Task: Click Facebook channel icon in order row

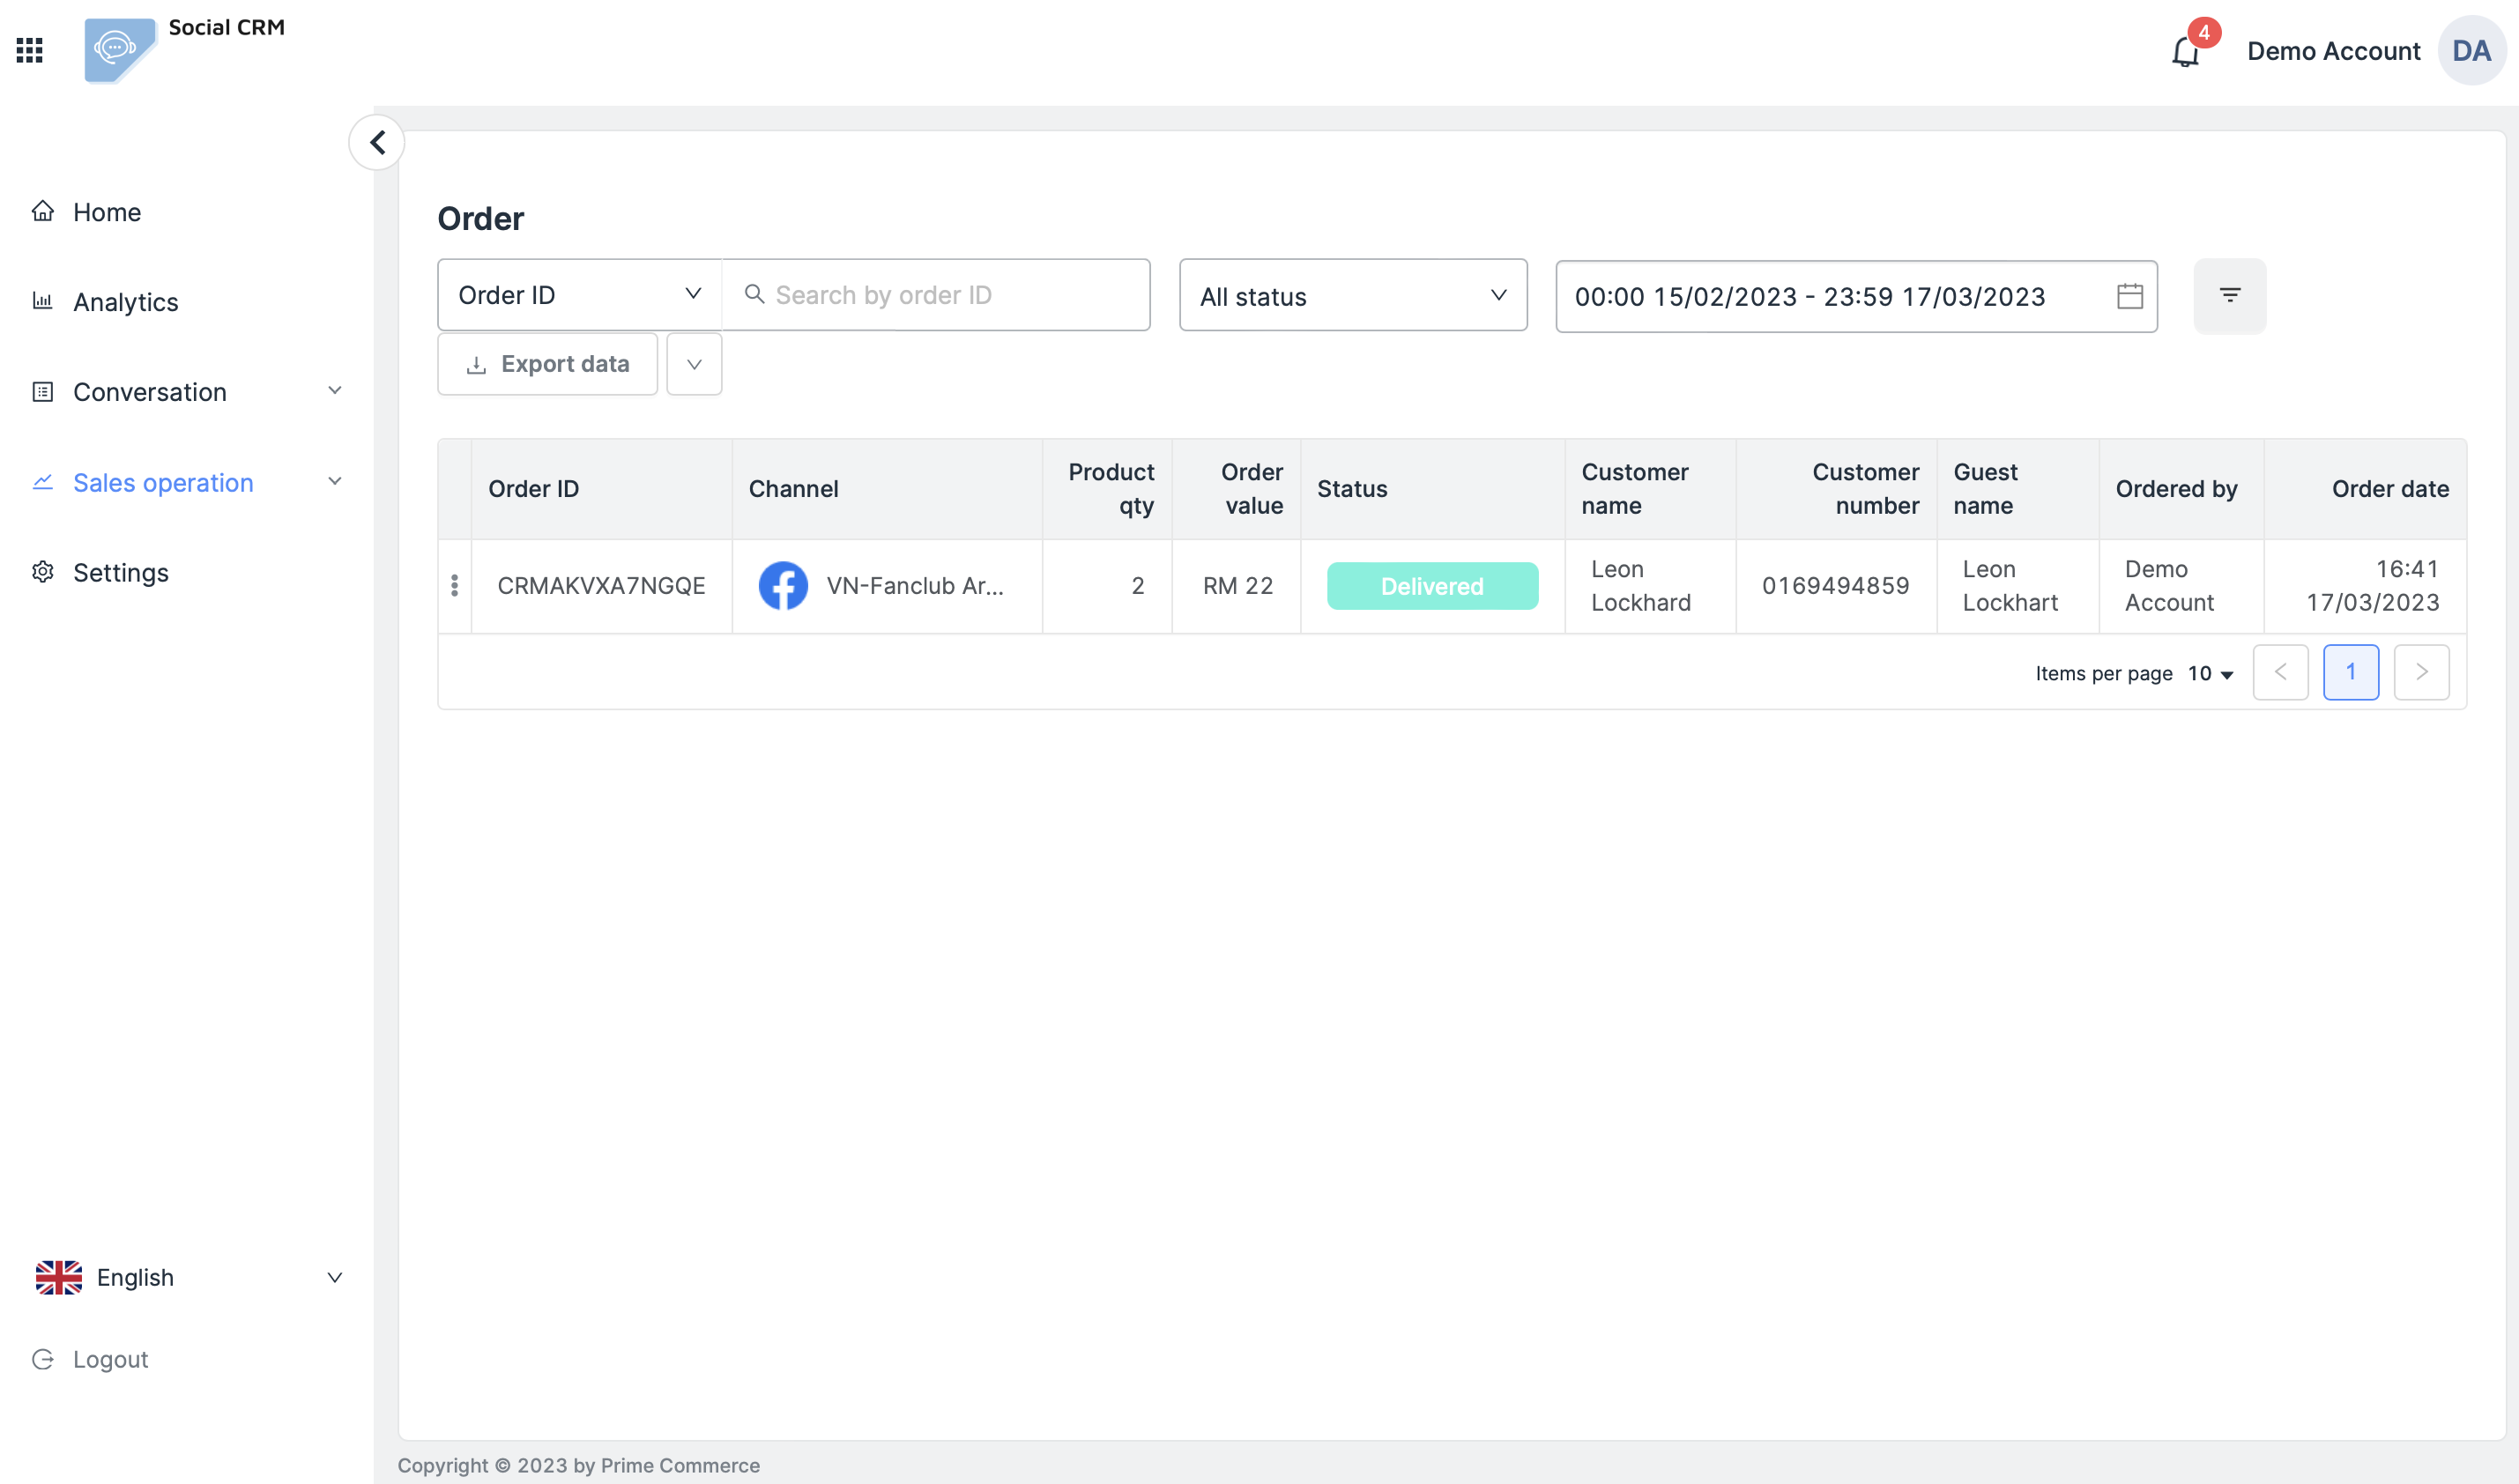Action: click(783, 586)
